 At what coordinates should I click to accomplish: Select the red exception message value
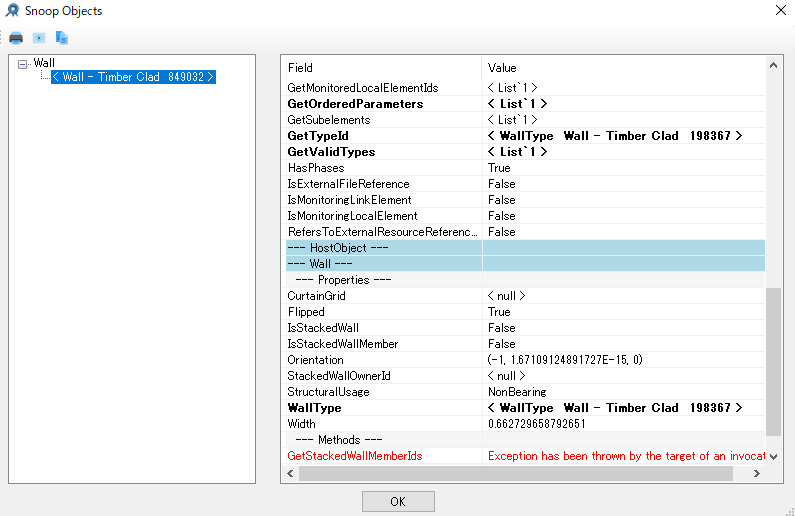(626, 456)
